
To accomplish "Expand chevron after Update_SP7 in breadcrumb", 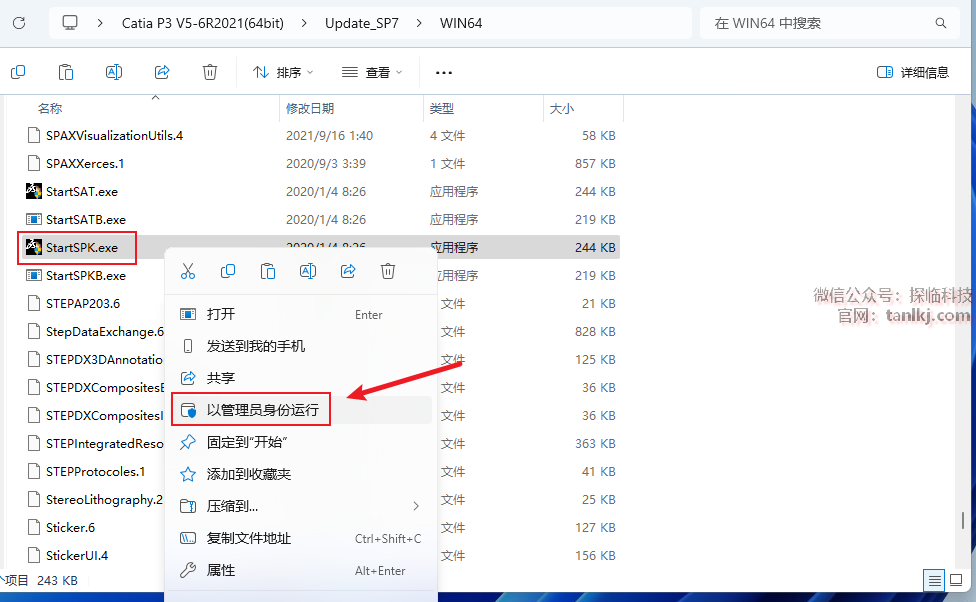I will pyautogui.click(x=419, y=23).
